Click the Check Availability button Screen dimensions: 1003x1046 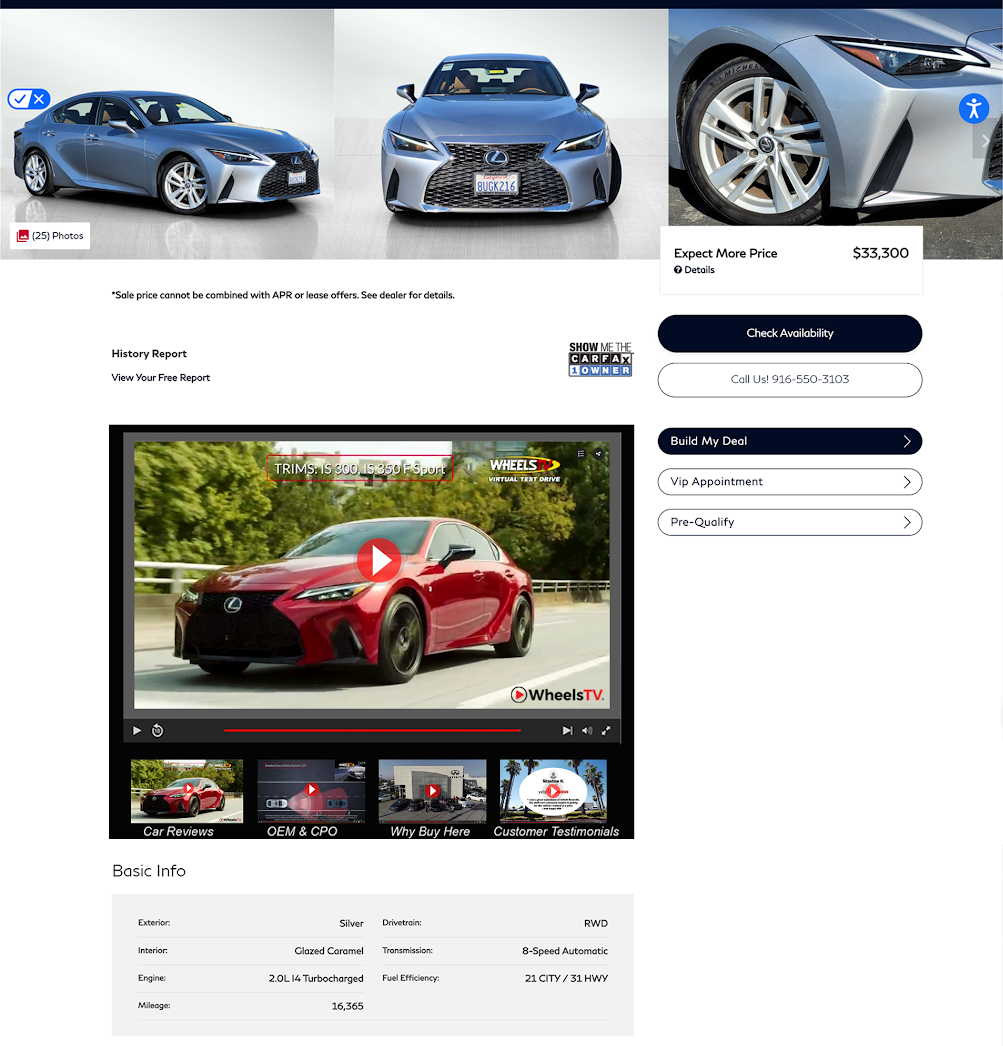pos(789,333)
